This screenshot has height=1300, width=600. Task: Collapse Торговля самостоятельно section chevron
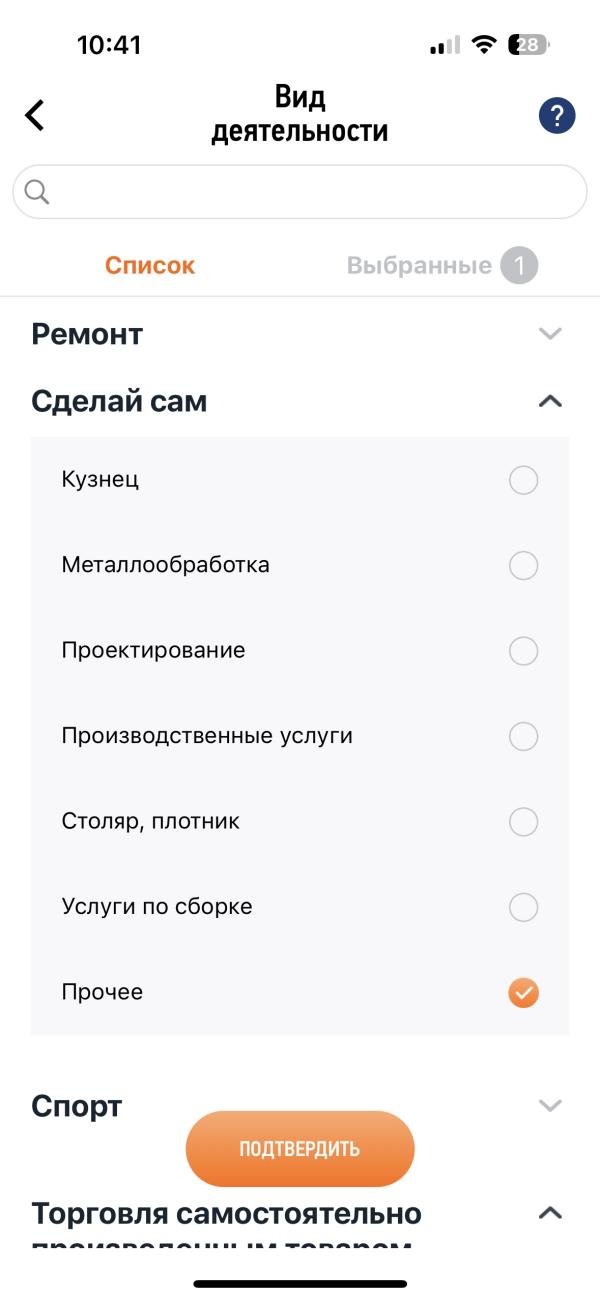(550, 1213)
